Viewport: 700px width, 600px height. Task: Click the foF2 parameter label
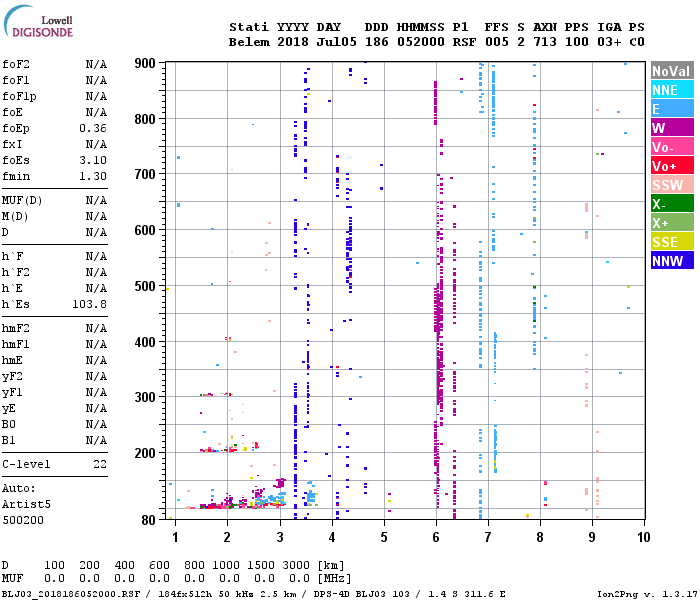16,64
